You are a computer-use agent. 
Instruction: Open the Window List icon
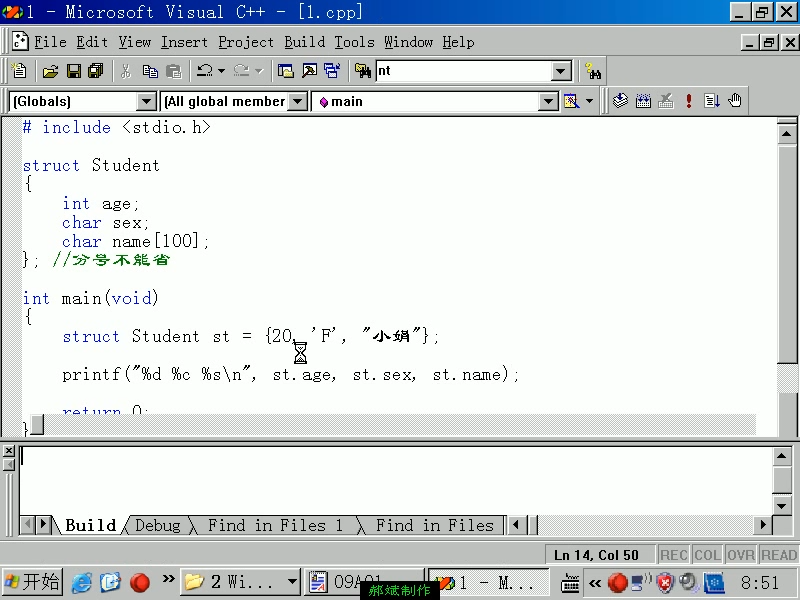[x=332, y=71]
